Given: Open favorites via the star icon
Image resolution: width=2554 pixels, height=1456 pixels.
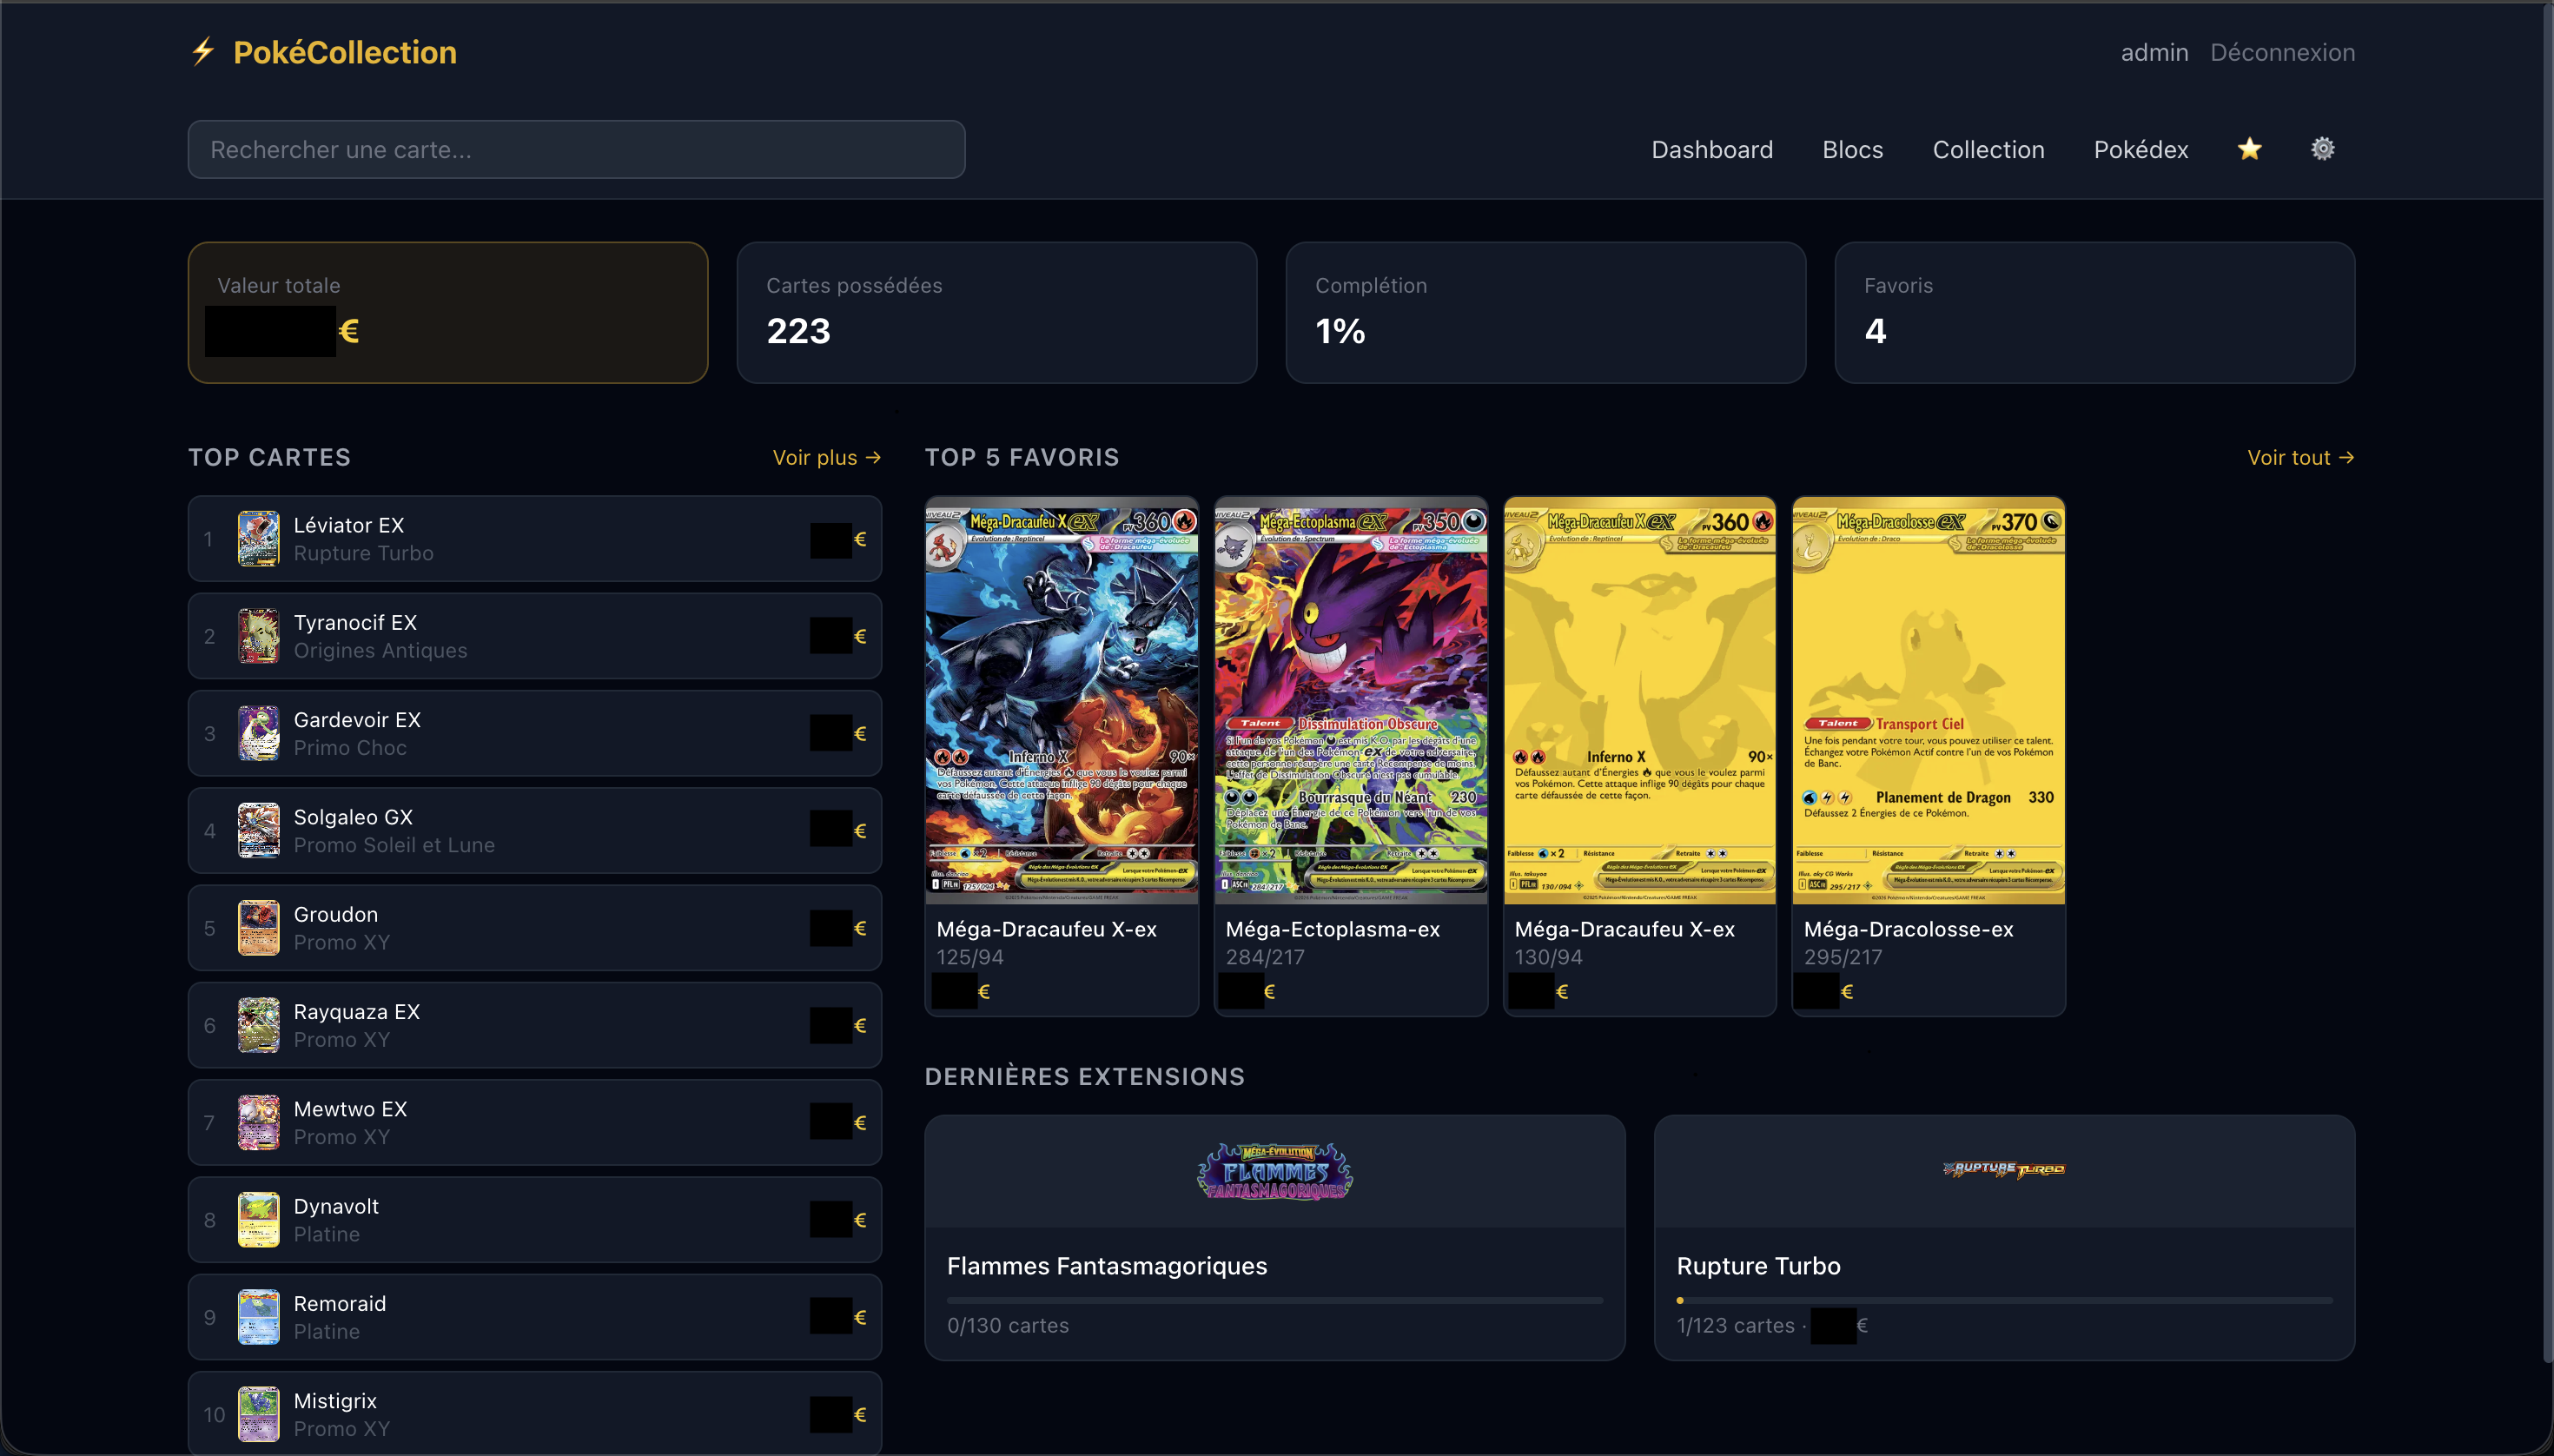Looking at the screenshot, I should click(2250, 149).
